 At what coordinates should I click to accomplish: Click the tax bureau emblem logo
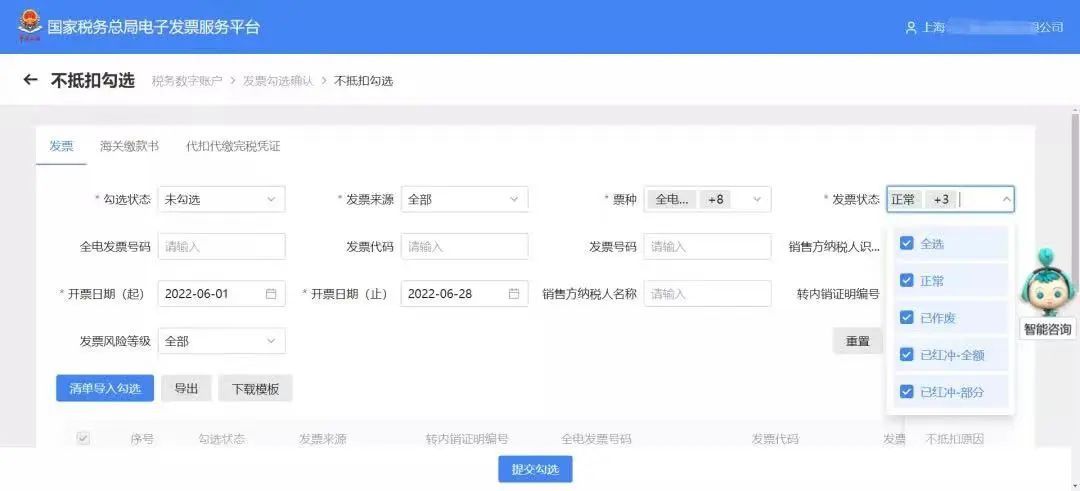click(x=30, y=27)
